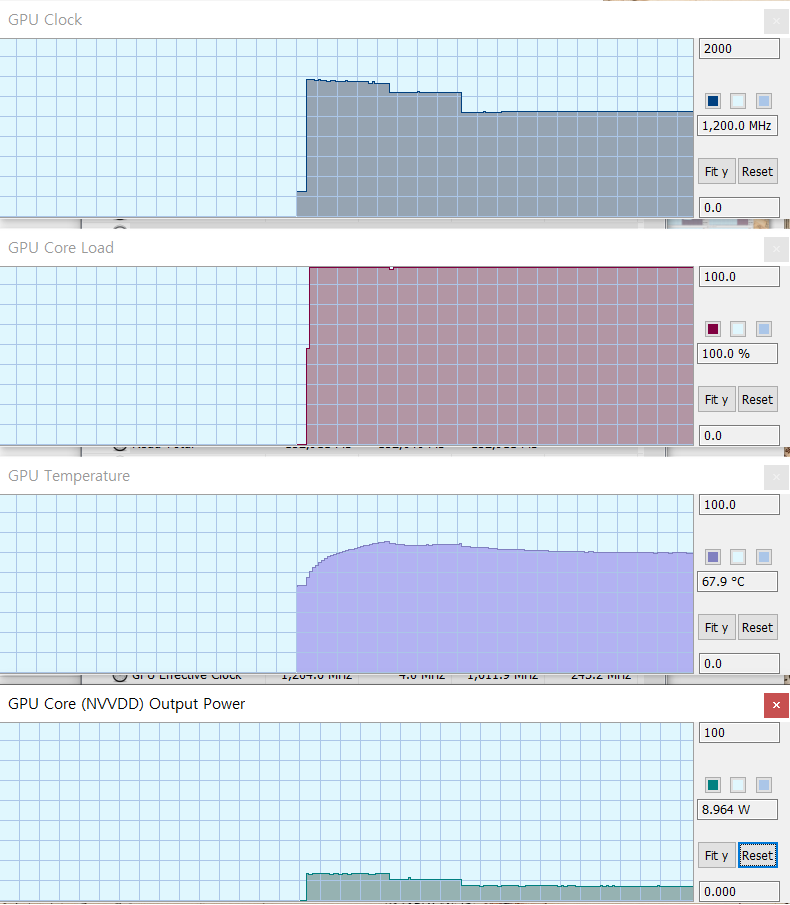The width and height of the screenshot is (790, 905).
Task: Edit Output Power minimum field 0.000
Action: pos(739,891)
